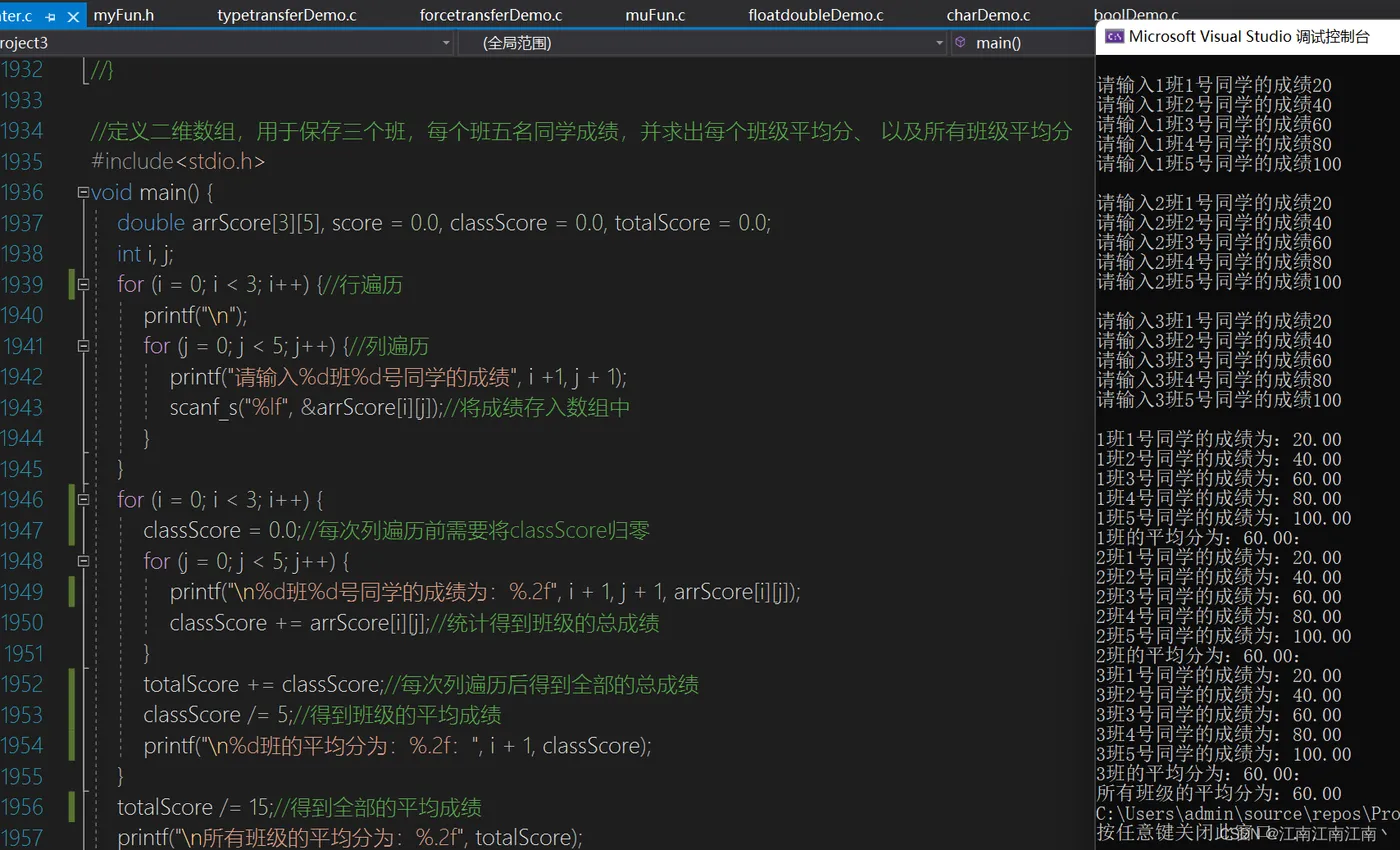Click the classScore = 0.0; statement
This screenshot has width=1400, height=850.
point(221,530)
